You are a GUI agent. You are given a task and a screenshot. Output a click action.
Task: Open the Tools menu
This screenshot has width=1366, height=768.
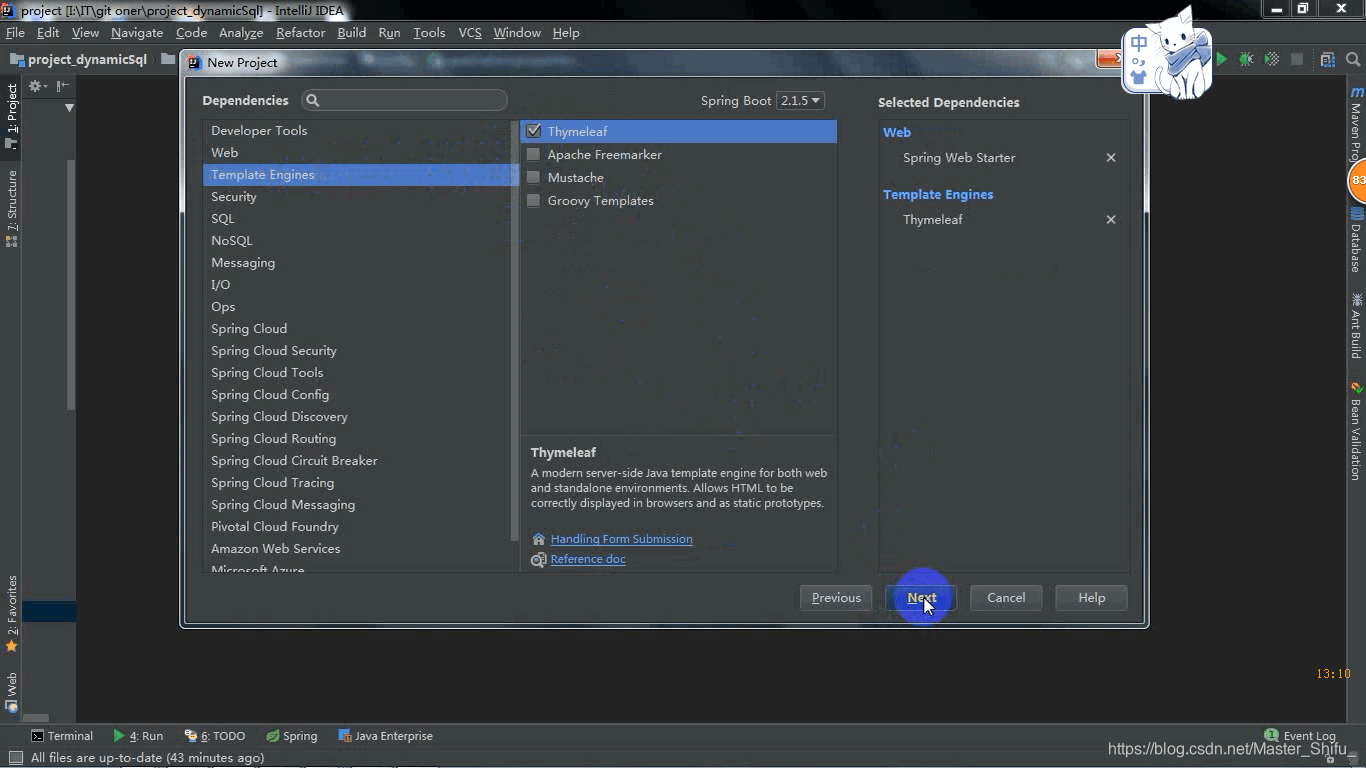coord(429,32)
